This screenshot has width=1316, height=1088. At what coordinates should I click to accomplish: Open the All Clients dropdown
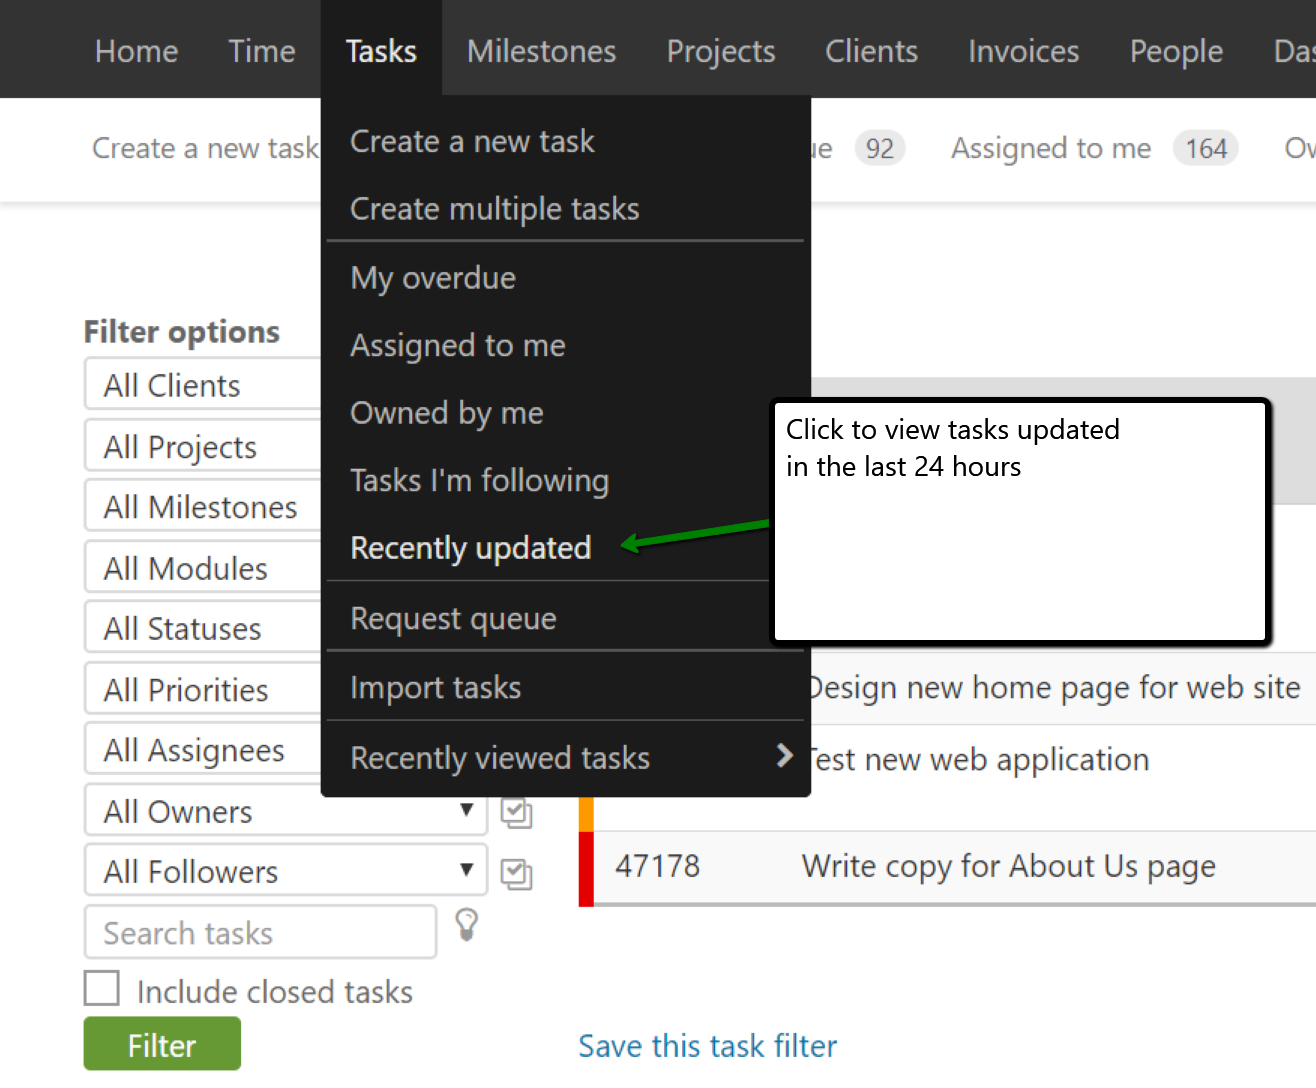tap(200, 384)
